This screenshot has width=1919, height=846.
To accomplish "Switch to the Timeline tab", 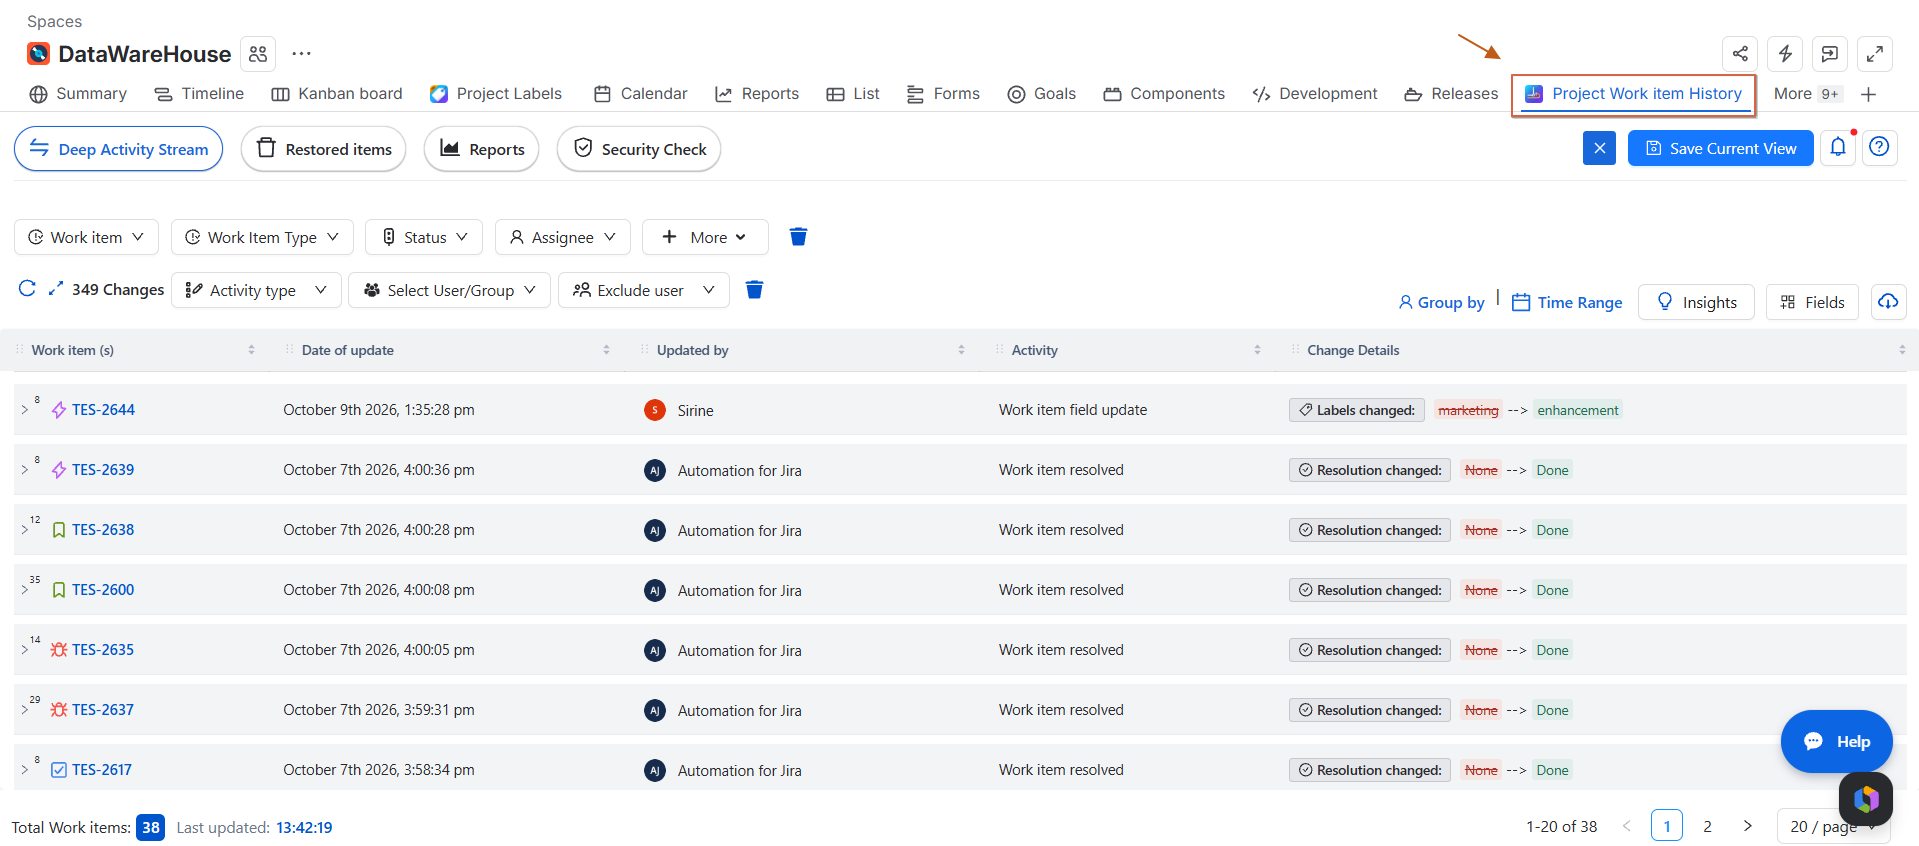I will (199, 94).
